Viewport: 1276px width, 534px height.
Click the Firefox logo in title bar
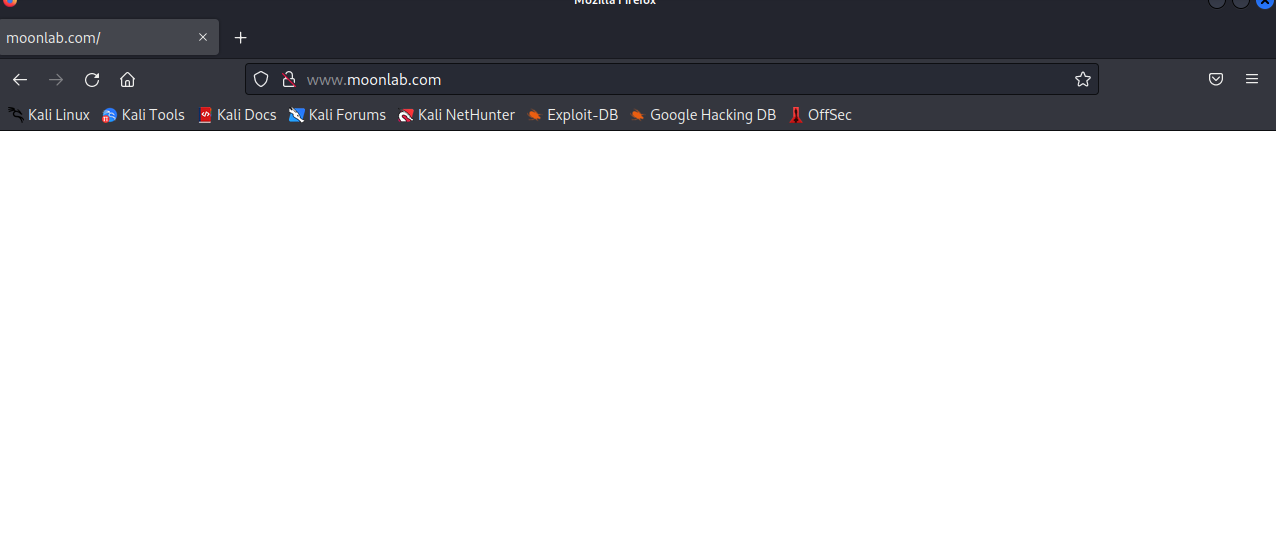[x=10, y=3]
